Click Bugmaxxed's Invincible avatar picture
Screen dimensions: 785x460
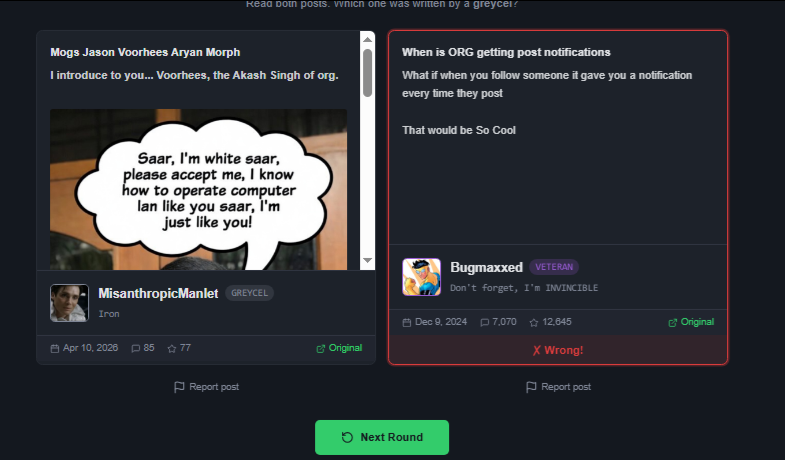pyautogui.click(x=422, y=277)
